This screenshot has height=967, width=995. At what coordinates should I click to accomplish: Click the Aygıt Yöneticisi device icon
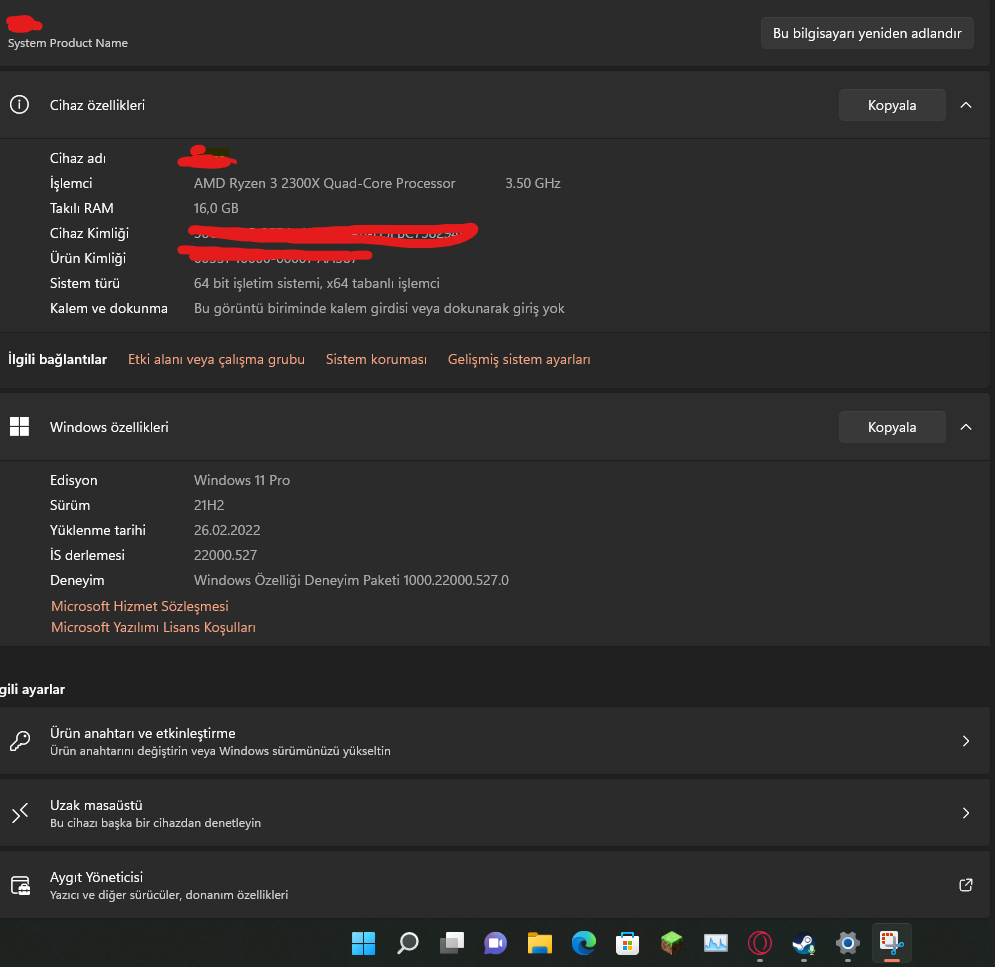pos(20,885)
